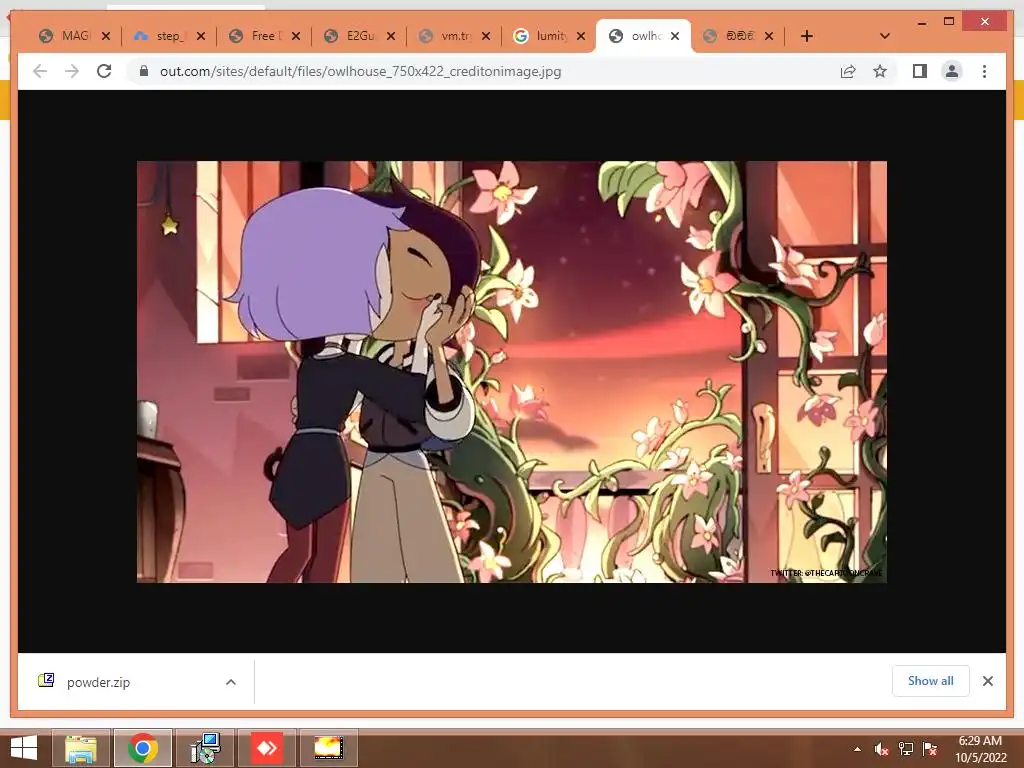
Task: Close the active owlhouse tab
Action: coord(675,36)
